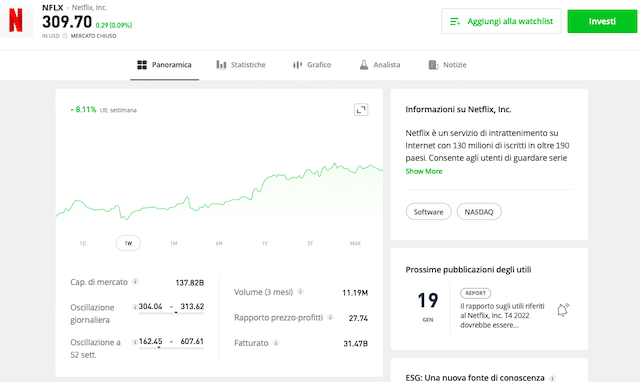
Task: Open info icon beside Volume (3 mesi)
Action: (300, 292)
